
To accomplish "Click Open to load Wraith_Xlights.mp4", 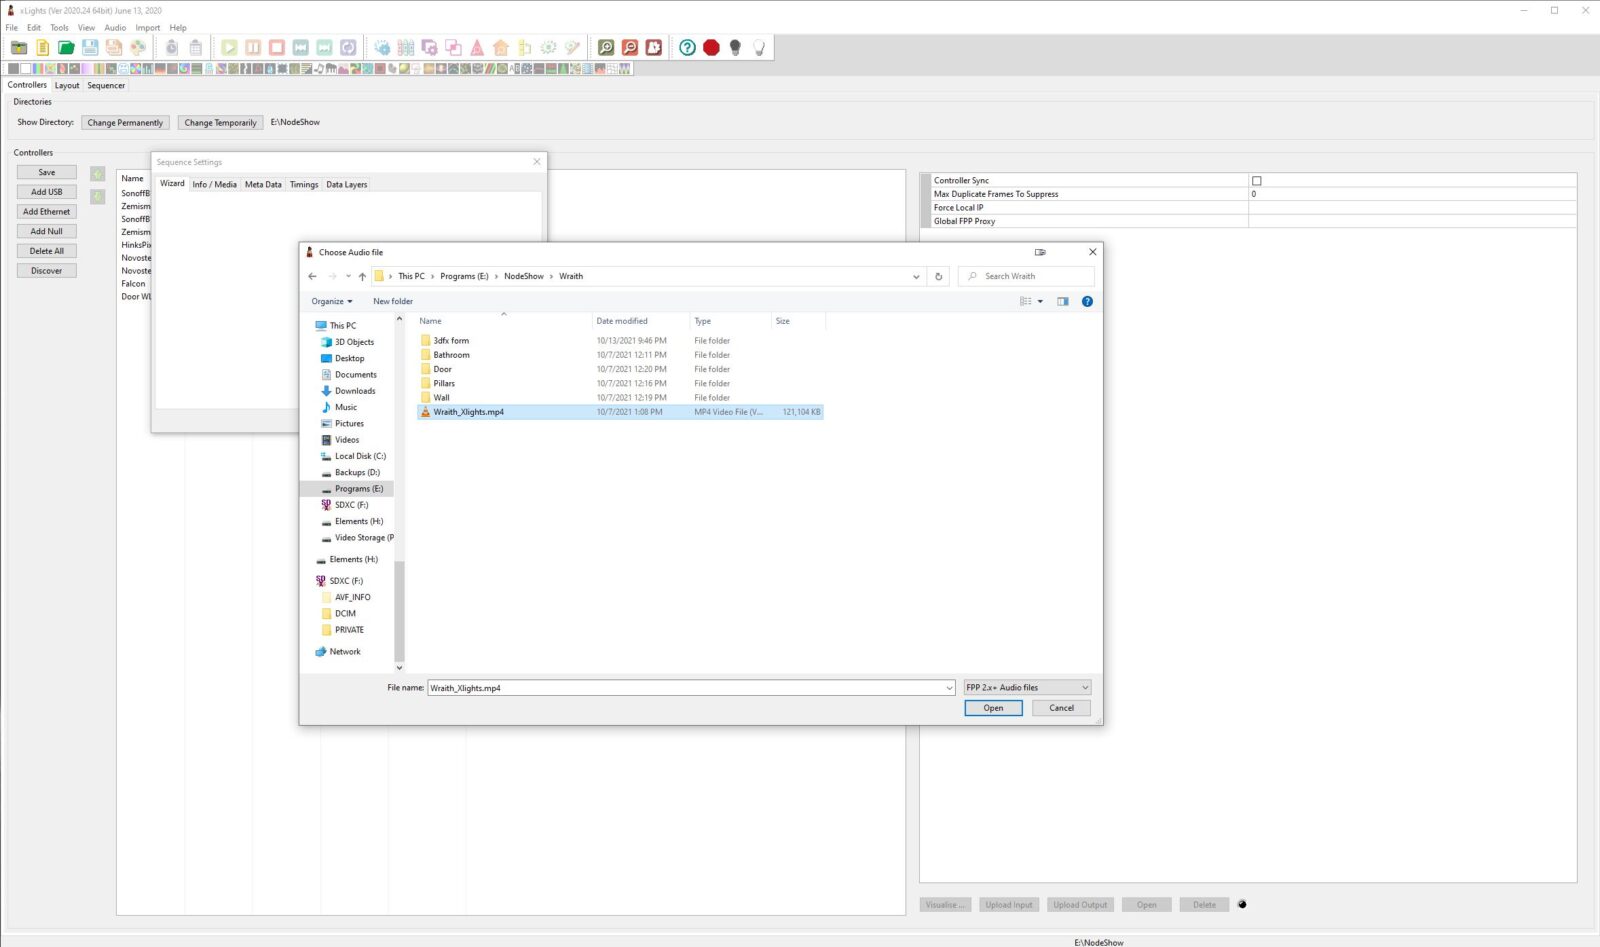I will 993,708.
